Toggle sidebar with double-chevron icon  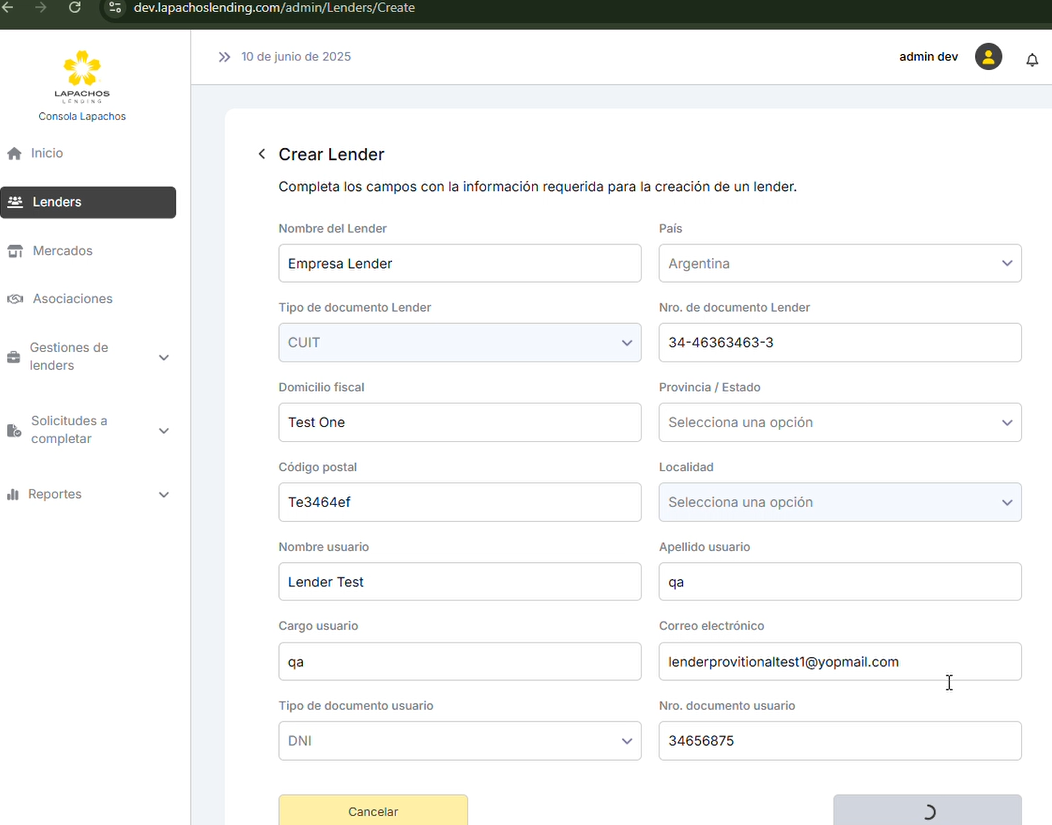coord(224,57)
